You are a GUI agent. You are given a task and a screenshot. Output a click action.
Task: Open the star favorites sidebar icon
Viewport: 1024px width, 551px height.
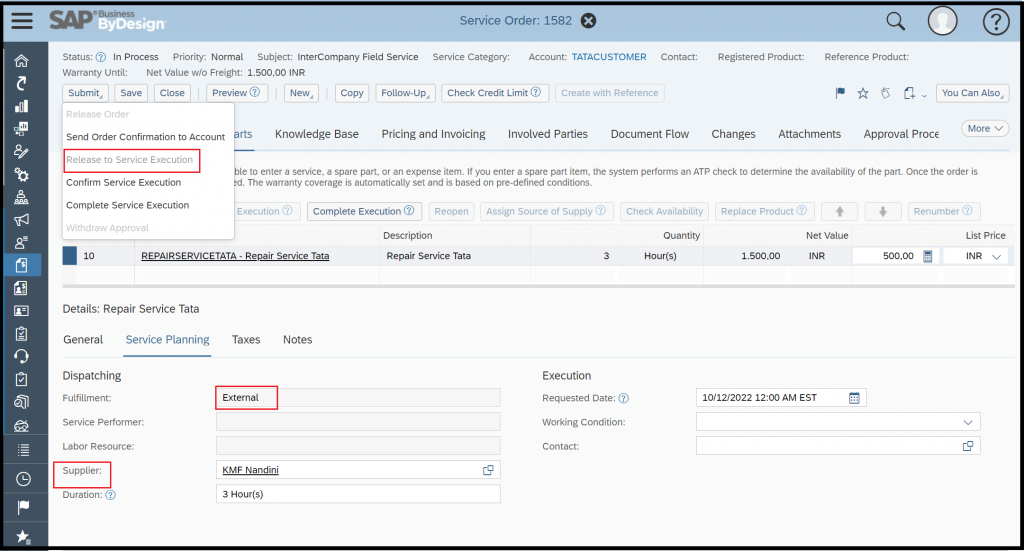coord(23,537)
